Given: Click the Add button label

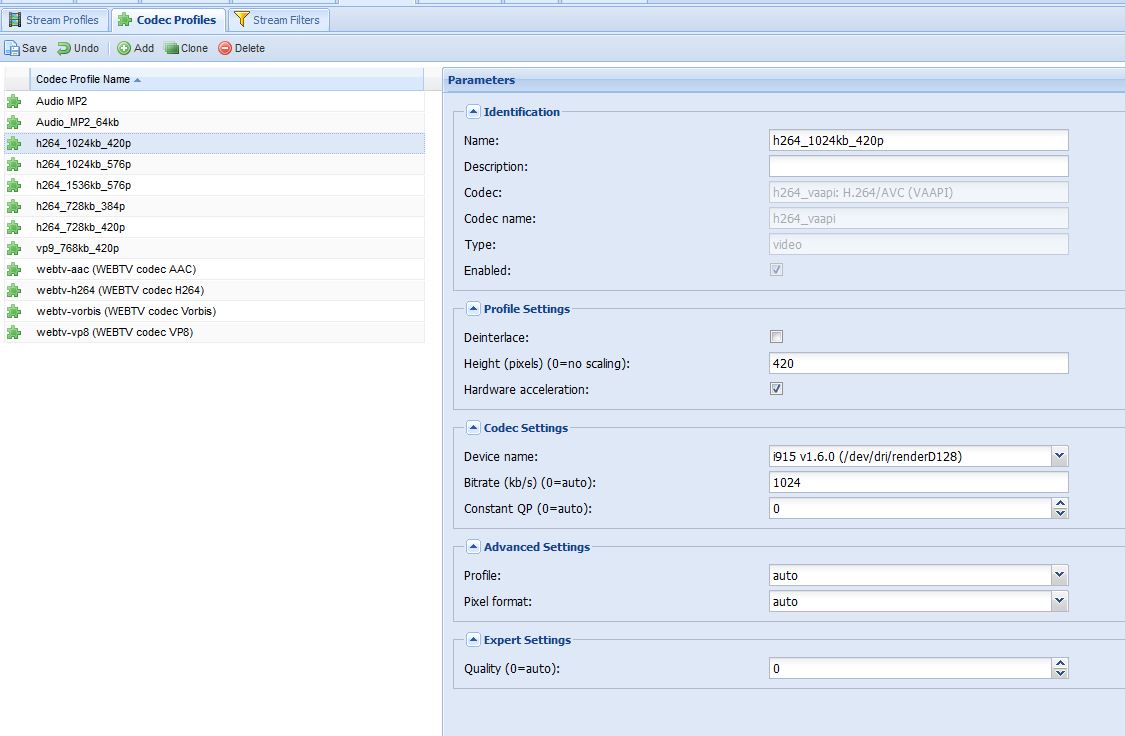Looking at the screenshot, I should pos(144,48).
